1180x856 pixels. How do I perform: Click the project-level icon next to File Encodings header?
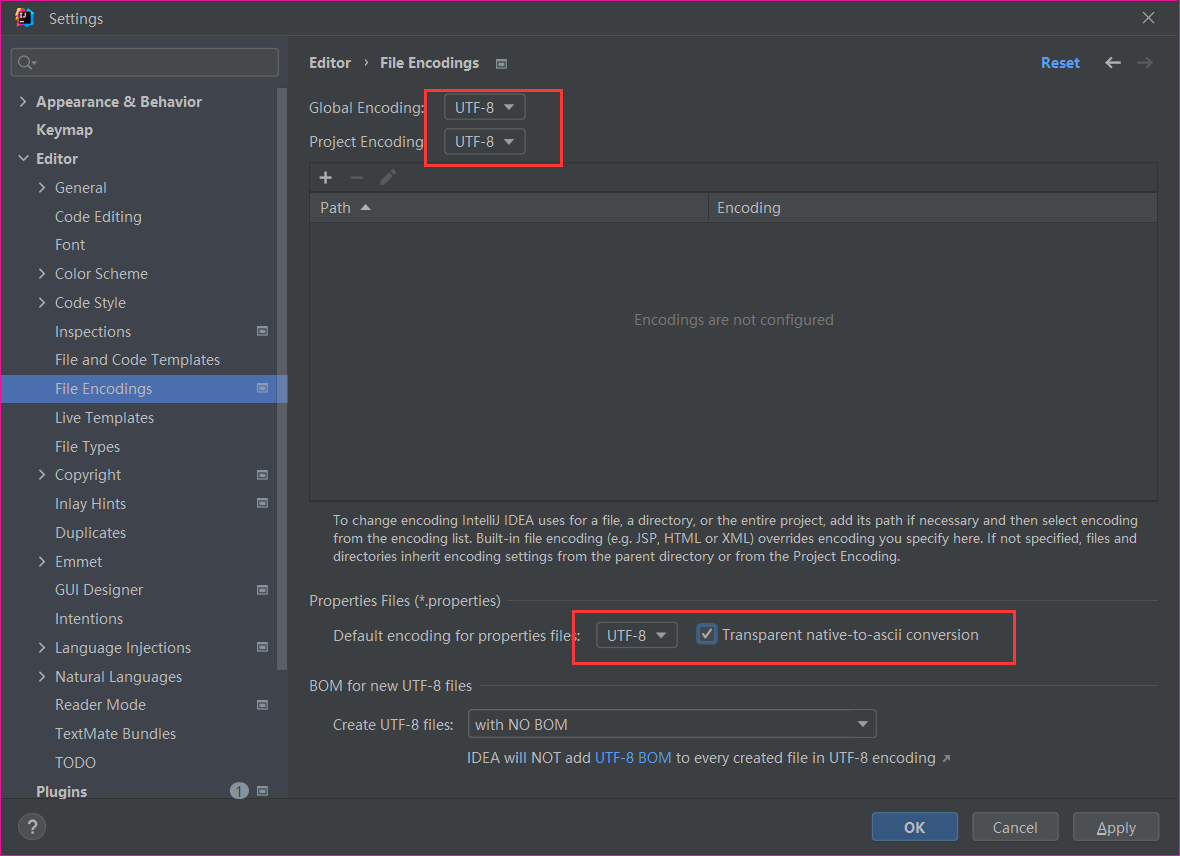pos(501,64)
